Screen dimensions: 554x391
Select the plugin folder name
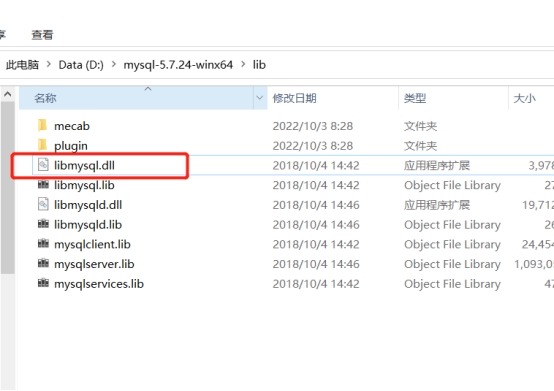(71, 146)
